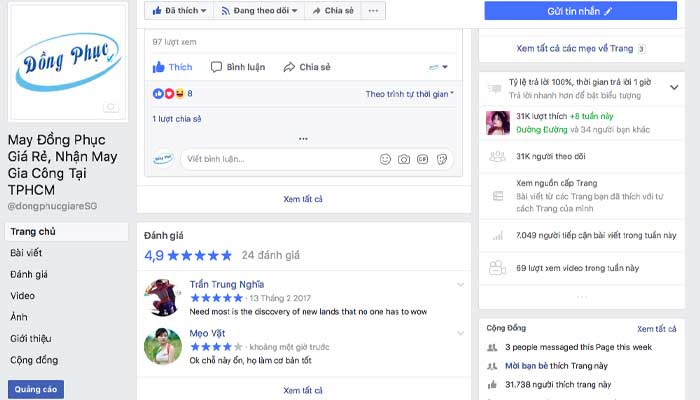Click @dongphucgiareSG page username
Viewport: 700px width, 400px height.
(x=52, y=206)
